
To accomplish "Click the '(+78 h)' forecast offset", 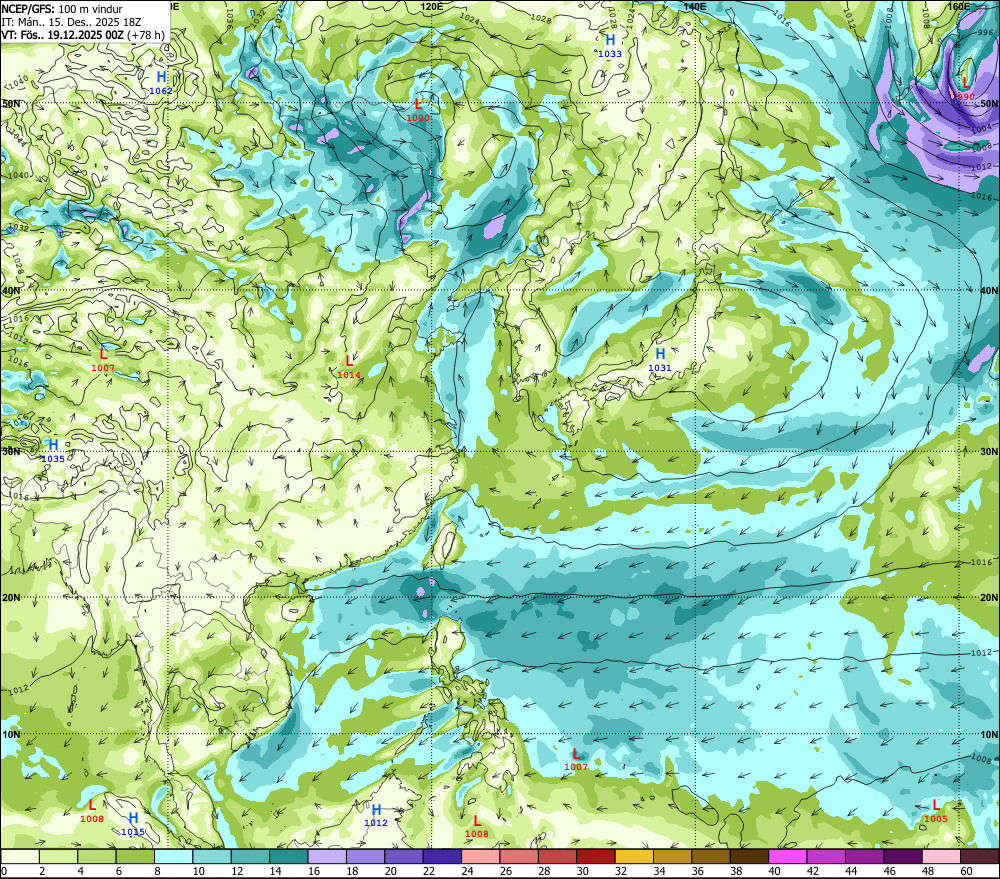I will coord(145,35).
